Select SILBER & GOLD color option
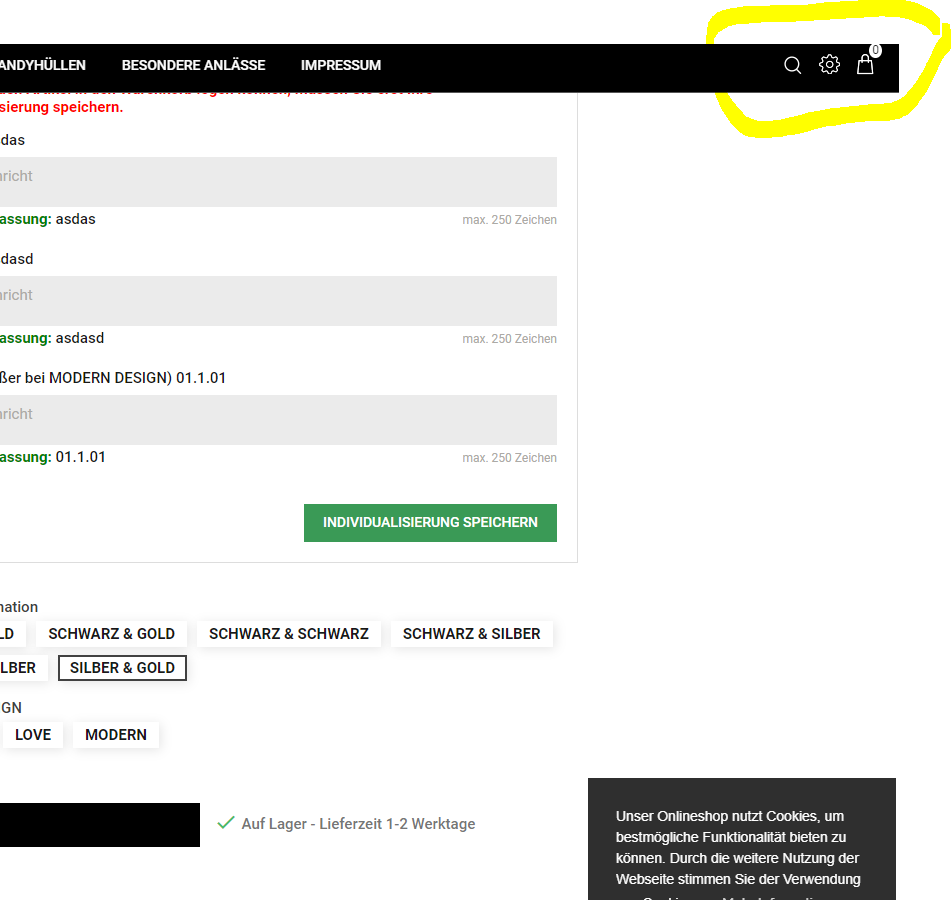 tap(122, 668)
